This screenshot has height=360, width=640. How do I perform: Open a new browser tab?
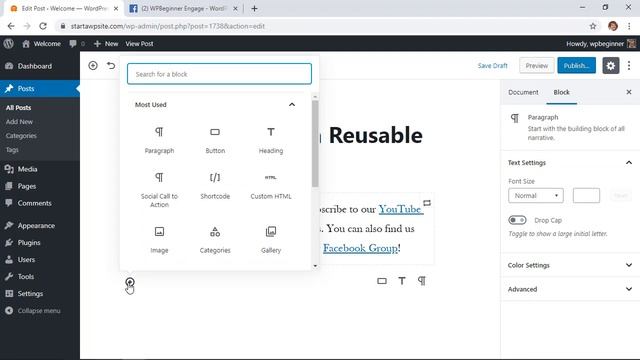[x=254, y=9]
